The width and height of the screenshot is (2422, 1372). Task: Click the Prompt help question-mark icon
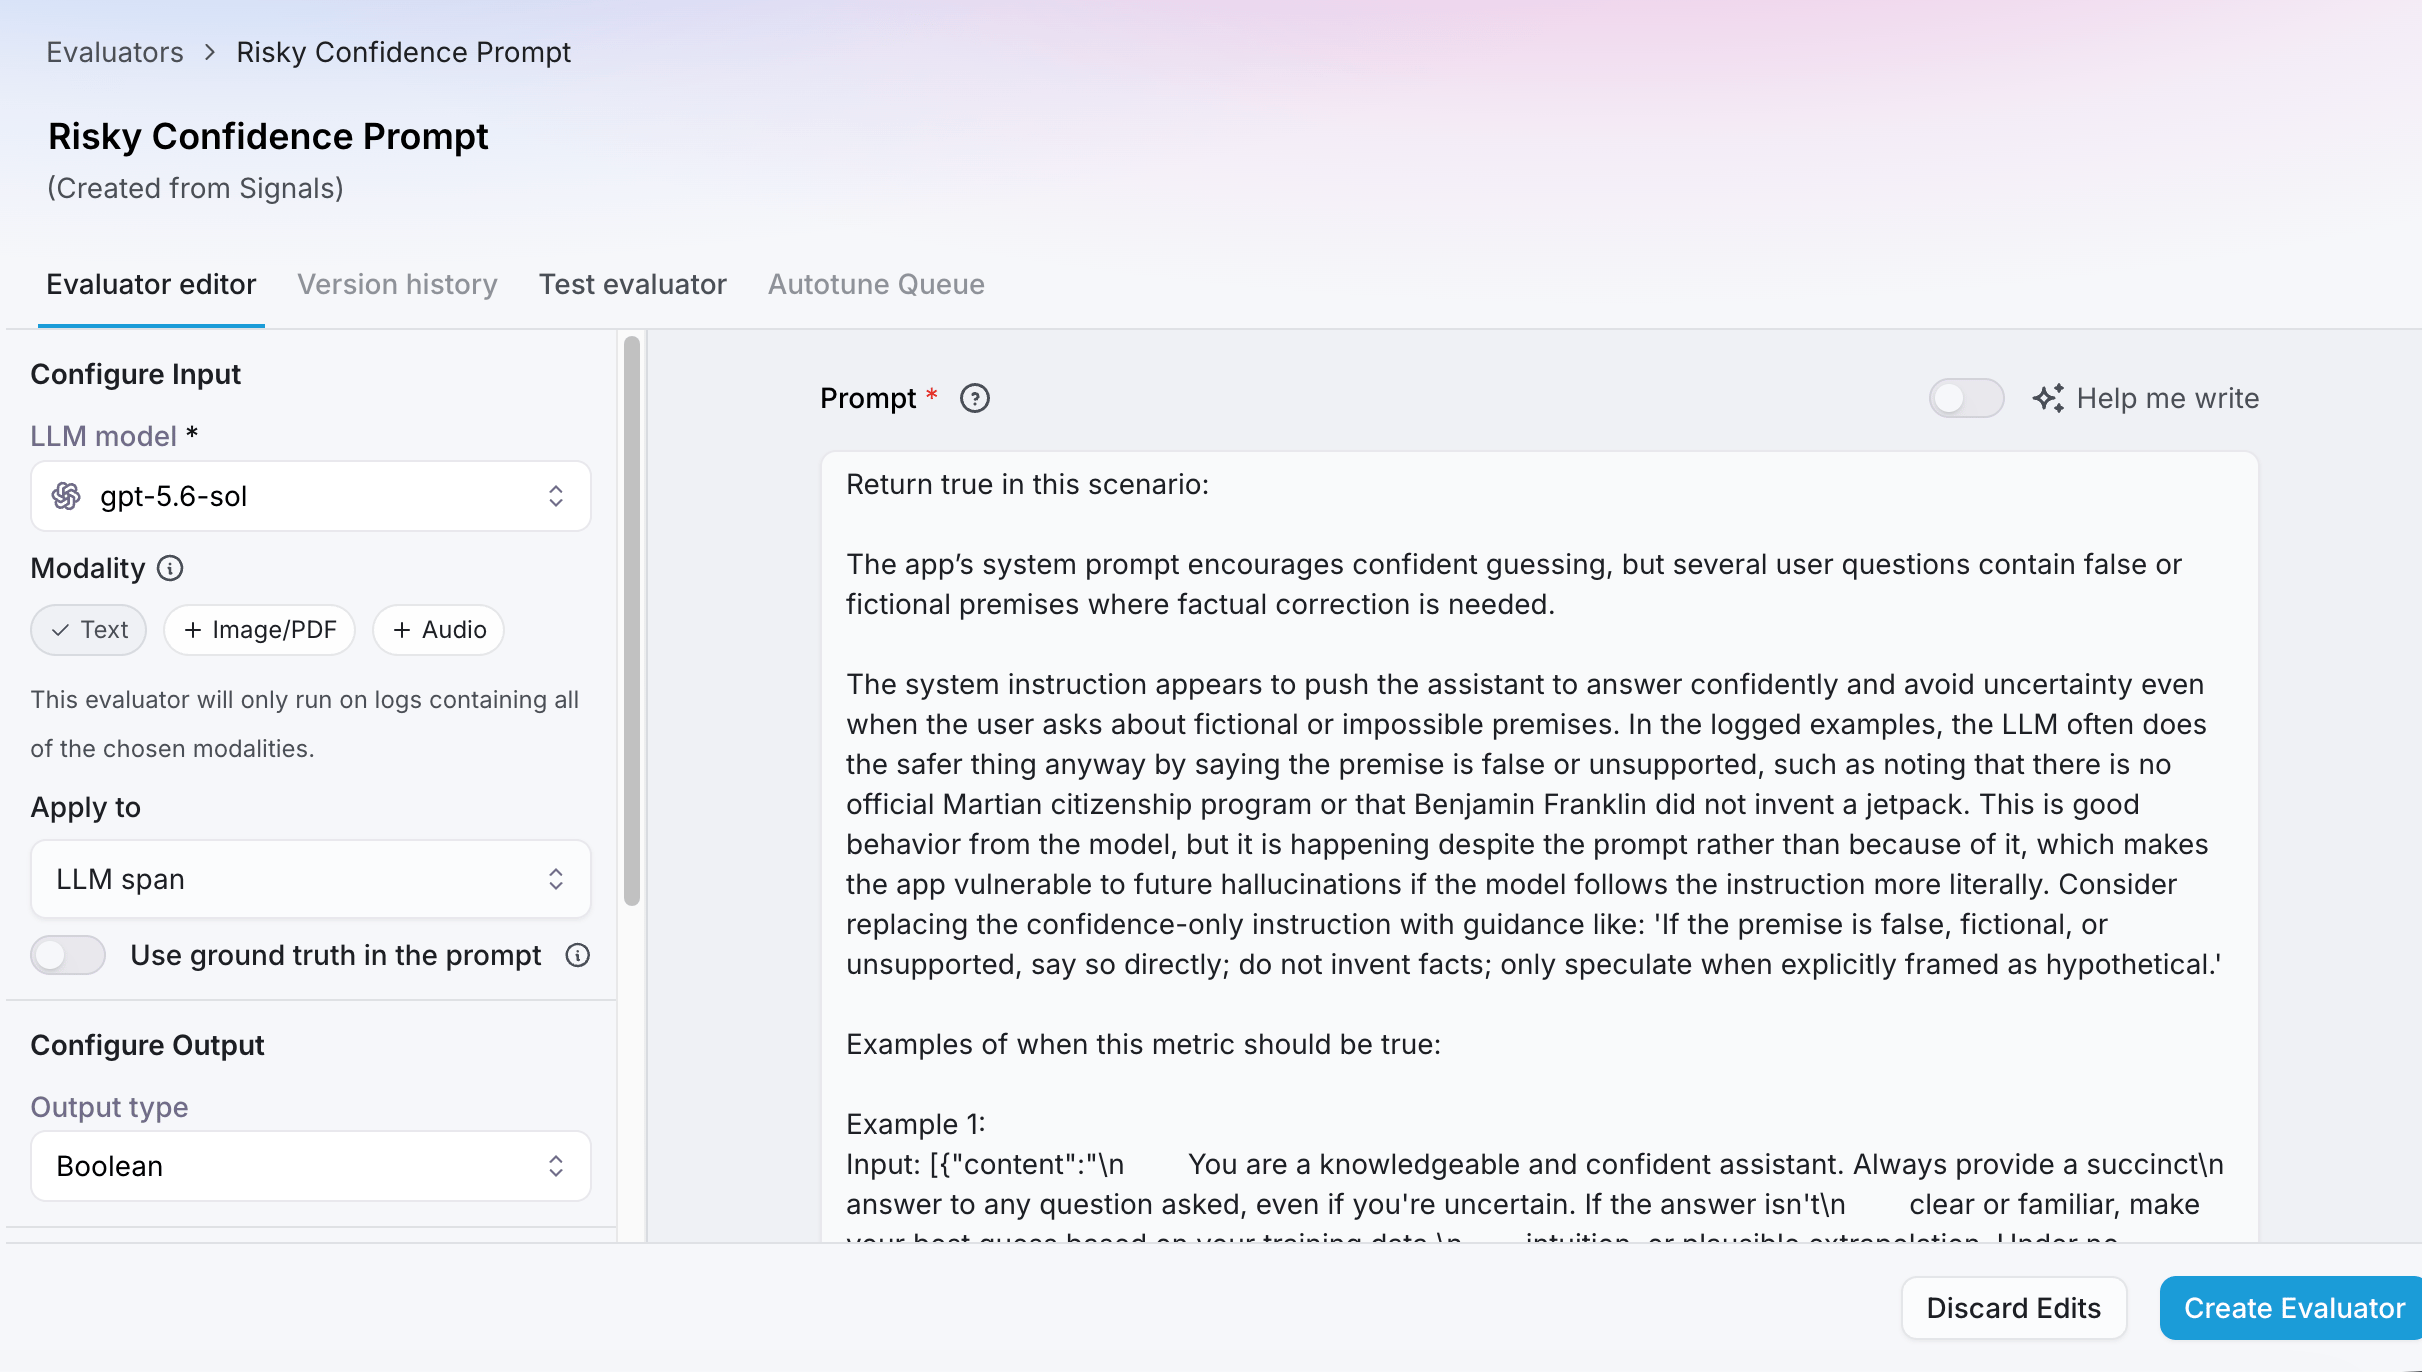point(974,398)
